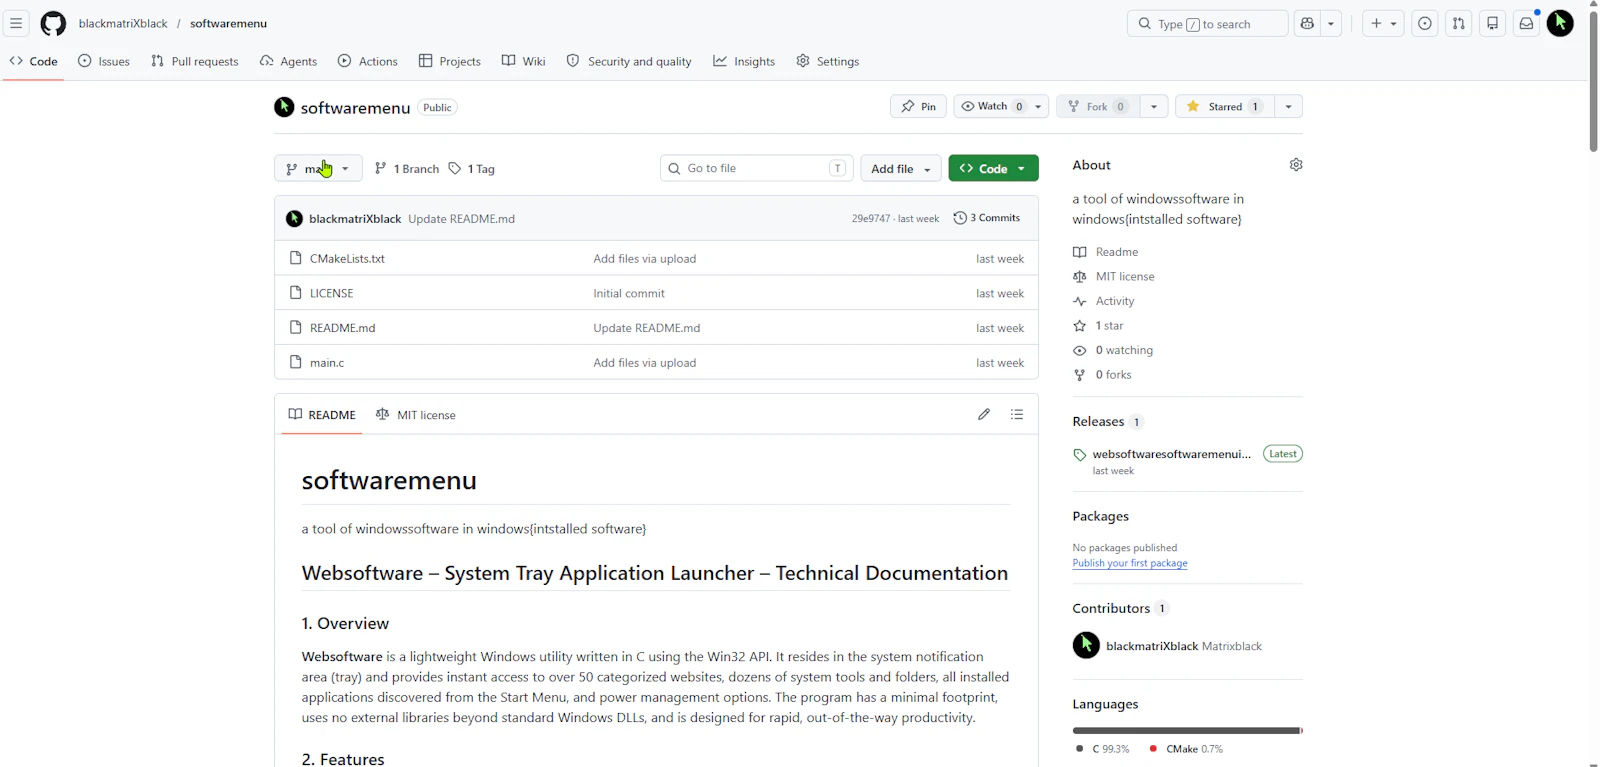Open the header issues shortcut icon

[x=1425, y=23]
